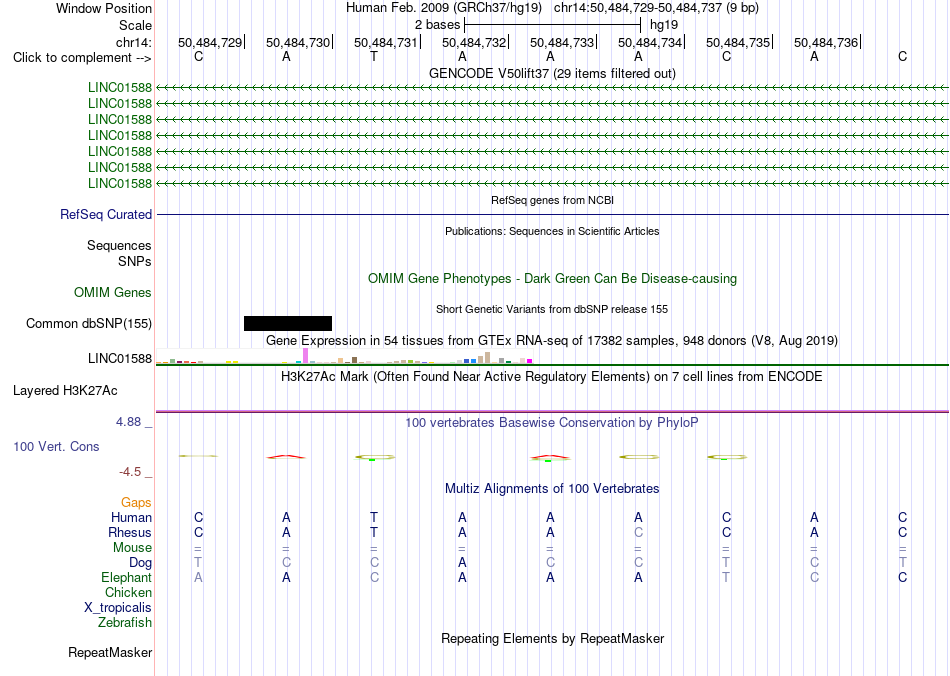Click the Elephant alignment row label

(x=126, y=577)
